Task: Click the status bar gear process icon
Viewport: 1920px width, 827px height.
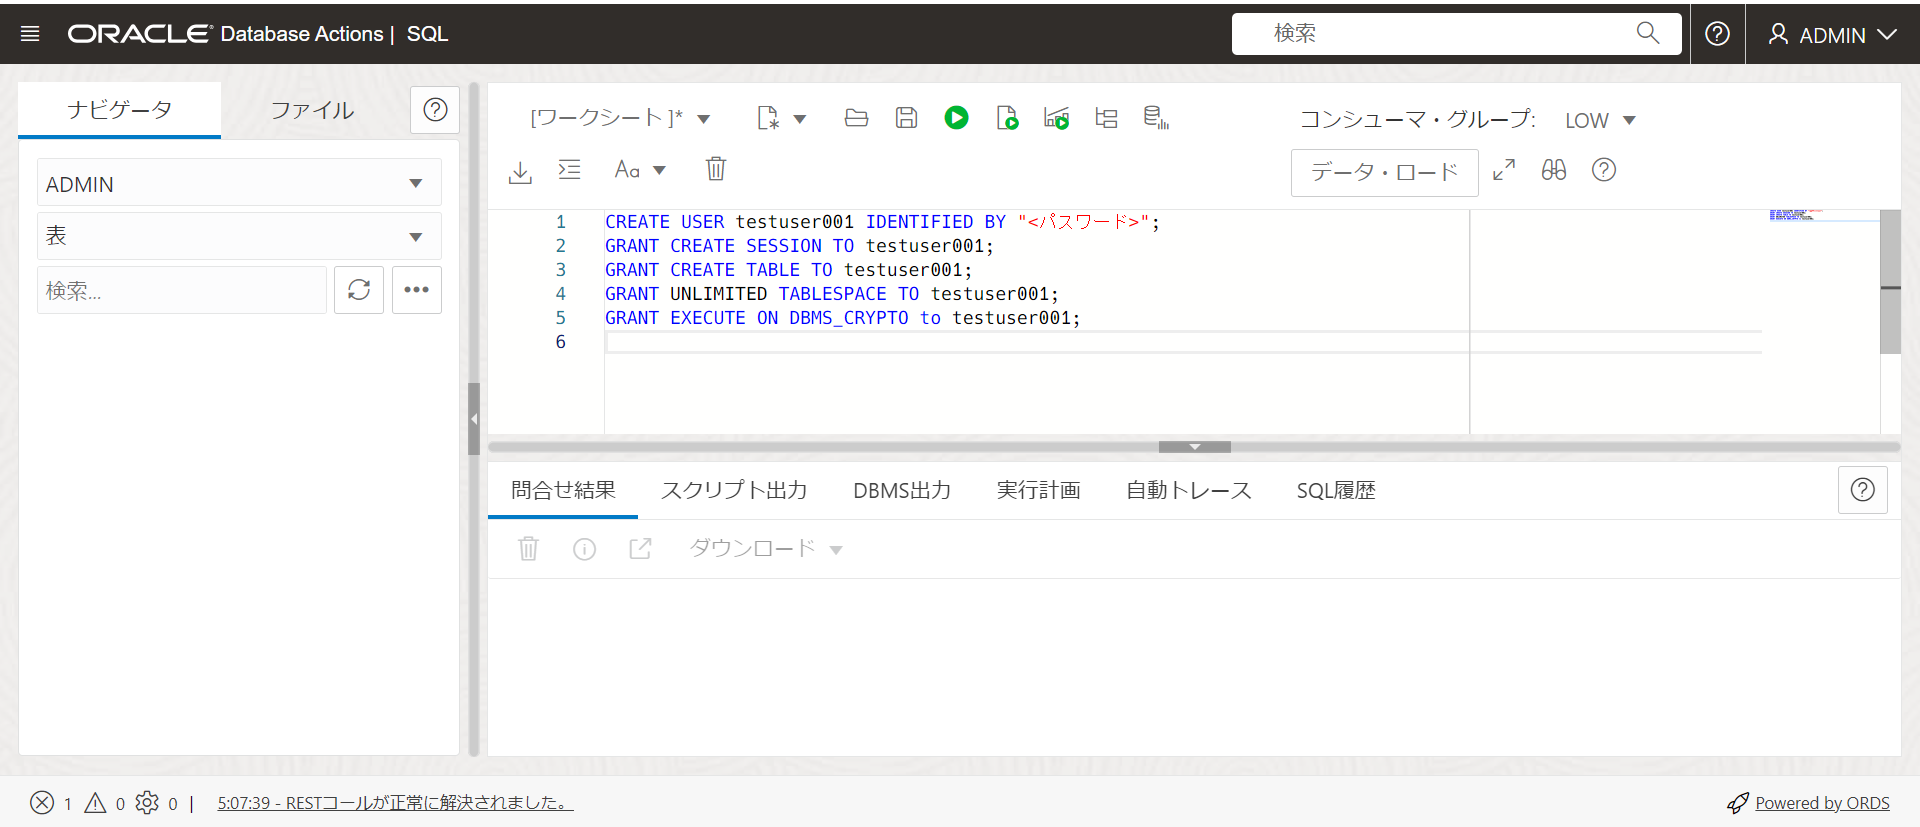Action: tap(147, 803)
